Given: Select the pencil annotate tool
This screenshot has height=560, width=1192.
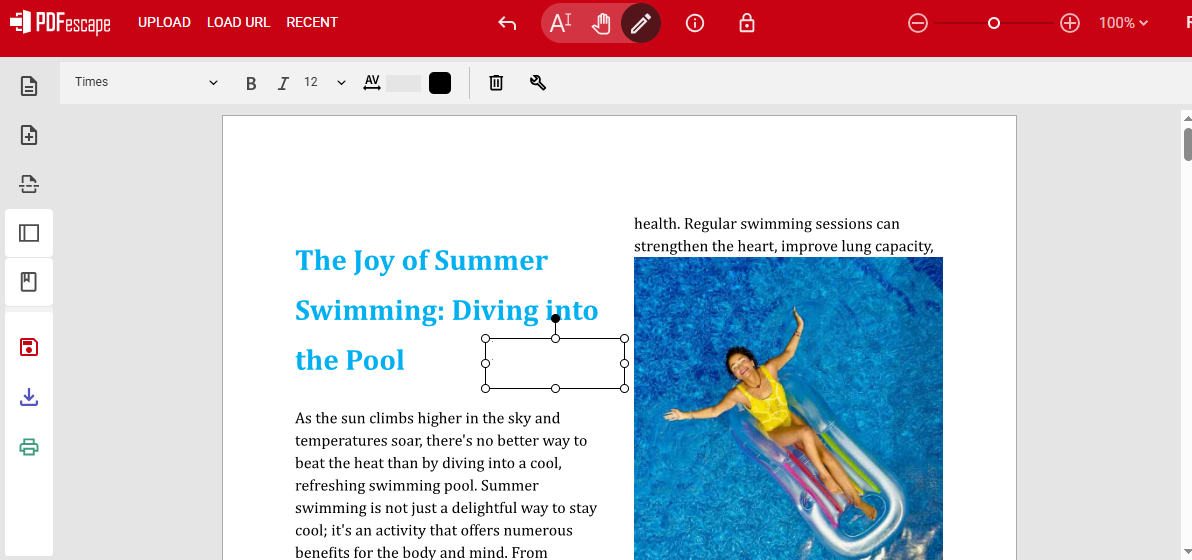Looking at the screenshot, I should tap(641, 23).
